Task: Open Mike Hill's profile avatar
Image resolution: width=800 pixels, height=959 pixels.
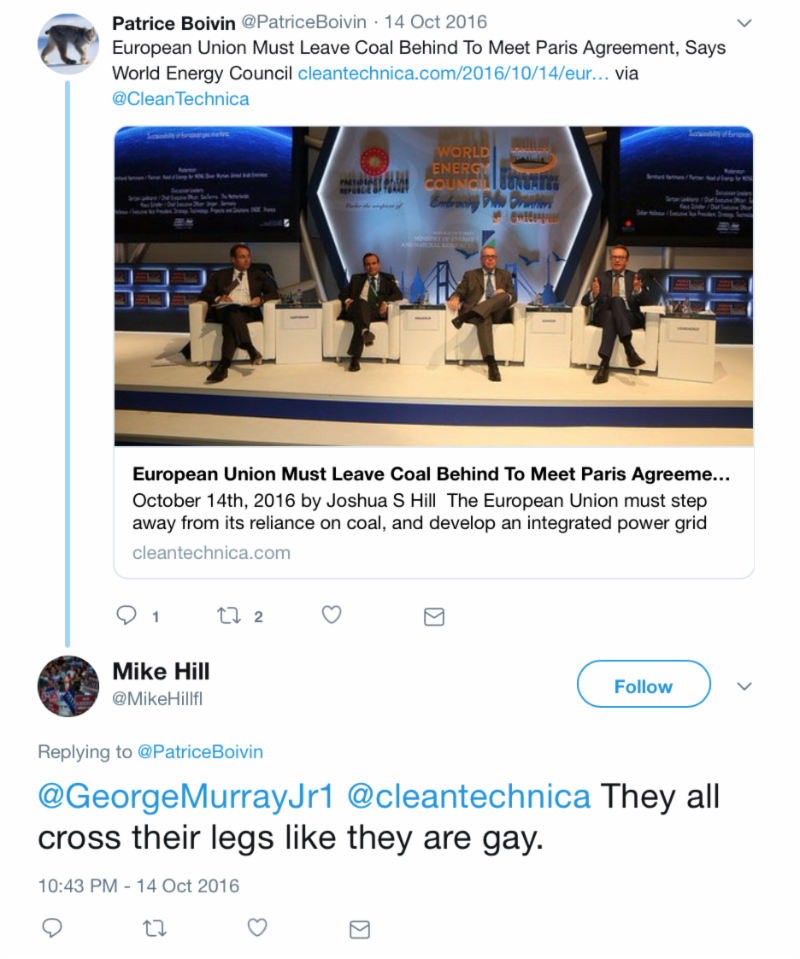Action: coord(68,686)
